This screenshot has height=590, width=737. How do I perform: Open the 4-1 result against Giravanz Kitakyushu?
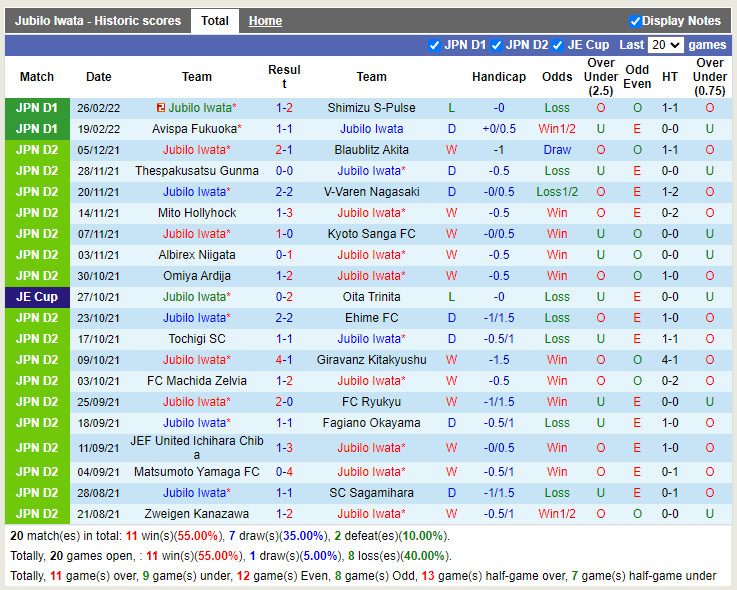[284, 360]
